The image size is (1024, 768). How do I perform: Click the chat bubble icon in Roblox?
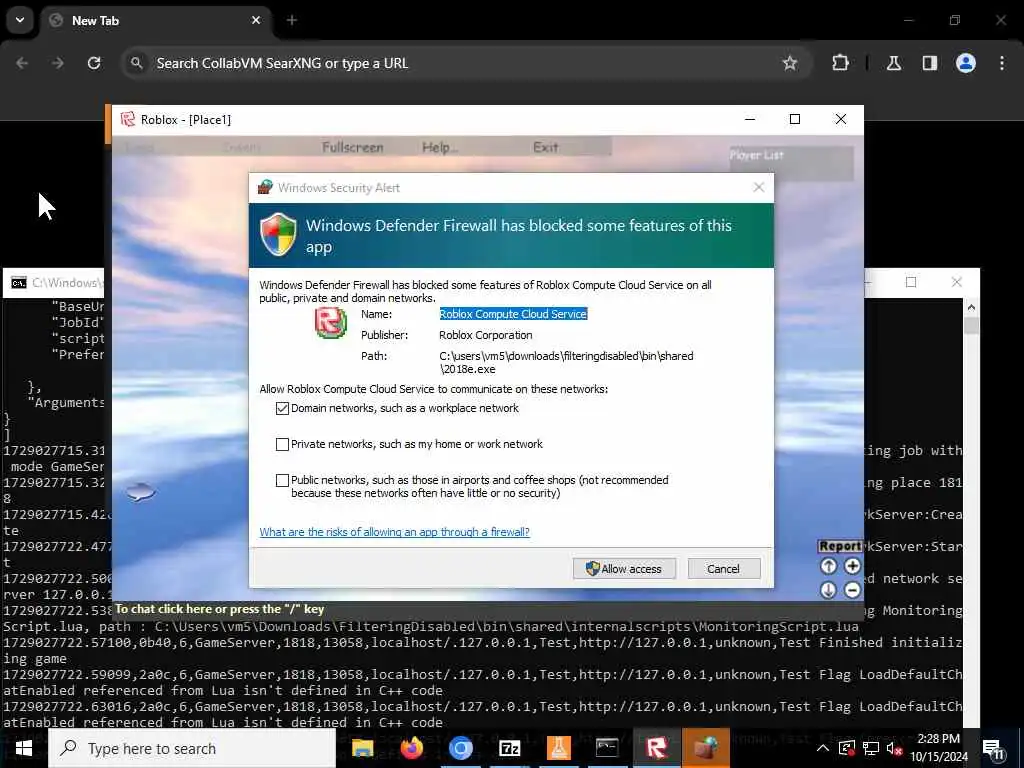click(x=140, y=491)
